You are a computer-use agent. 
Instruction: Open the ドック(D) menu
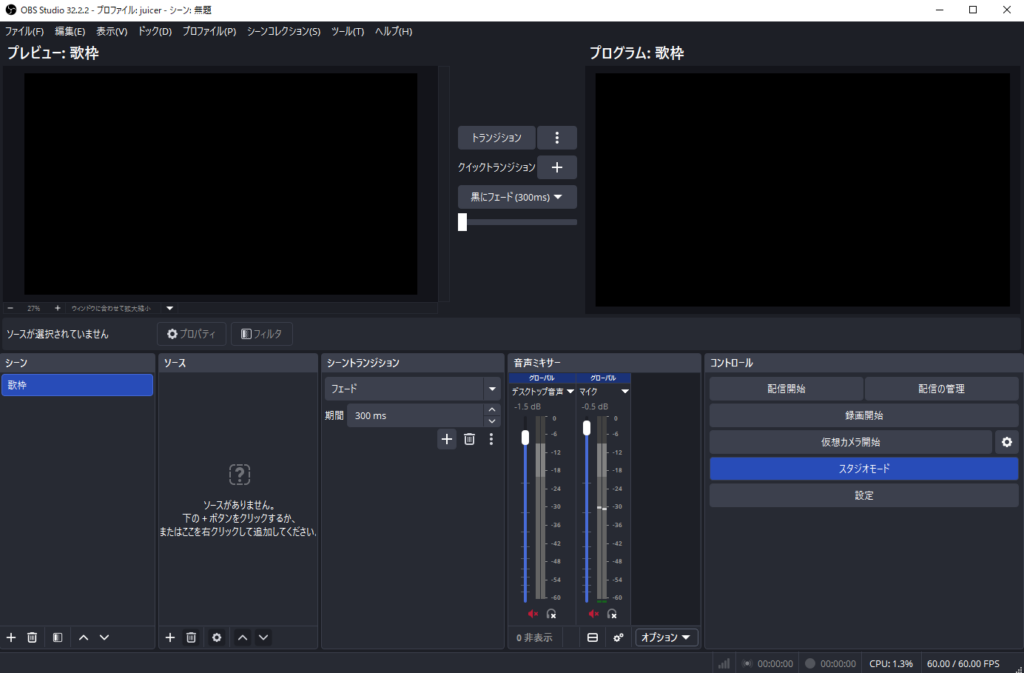(155, 31)
